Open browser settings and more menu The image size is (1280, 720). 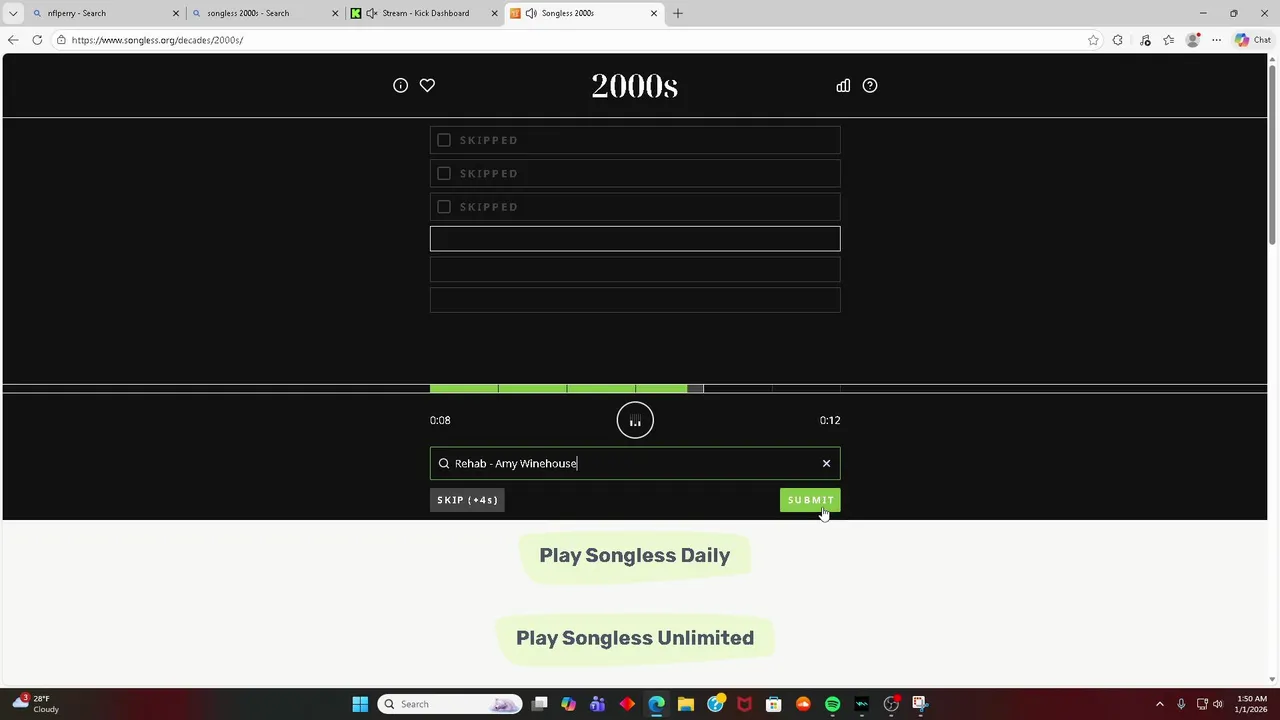[x=1216, y=40]
